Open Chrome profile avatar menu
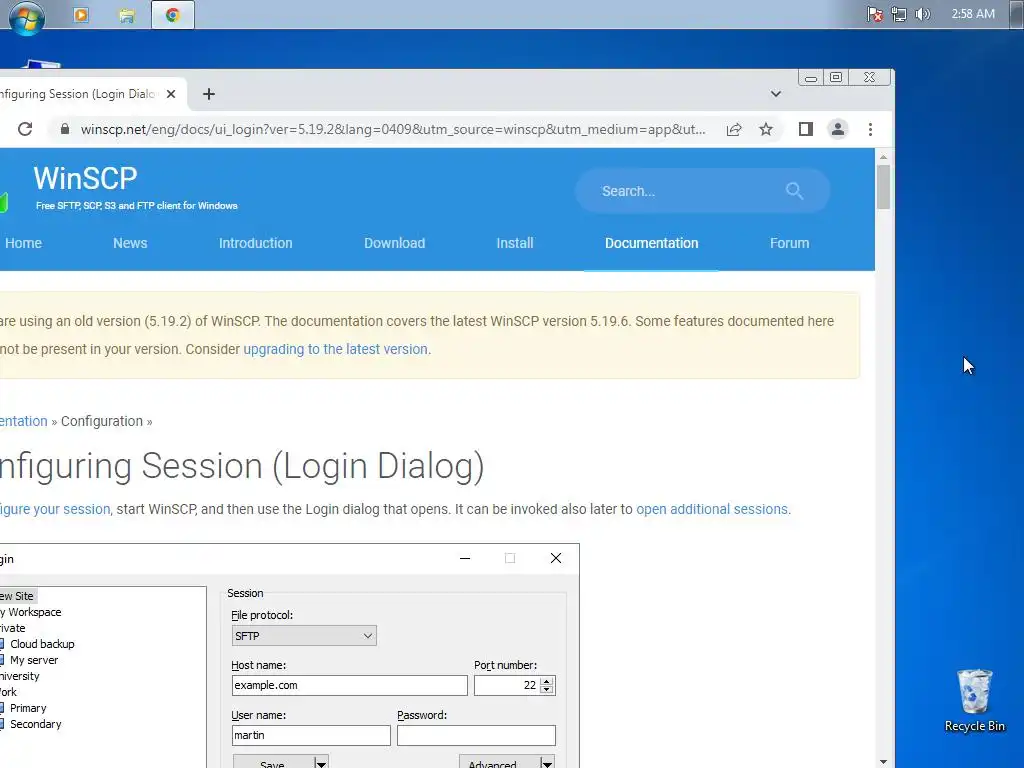Viewport: 1024px width, 768px height. (x=838, y=129)
